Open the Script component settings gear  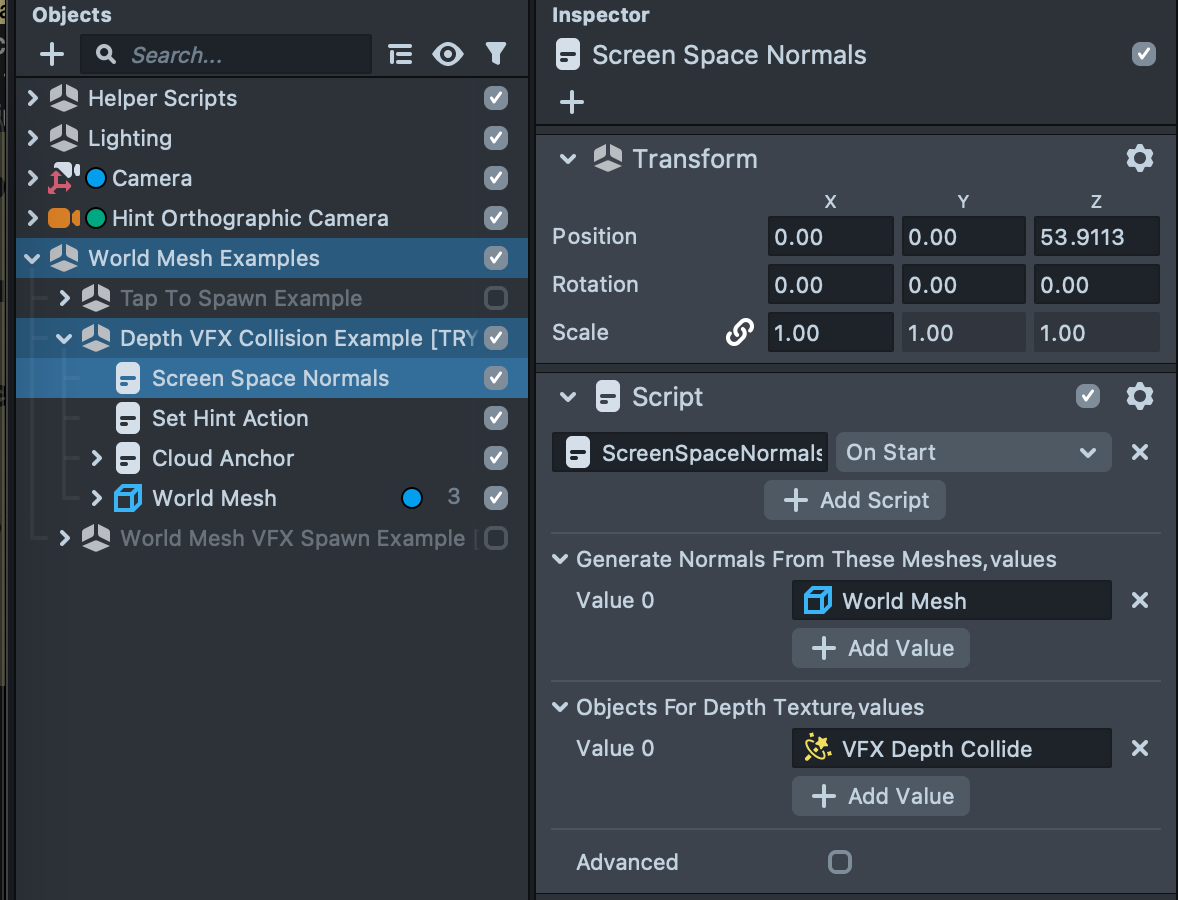pos(1139,397)
